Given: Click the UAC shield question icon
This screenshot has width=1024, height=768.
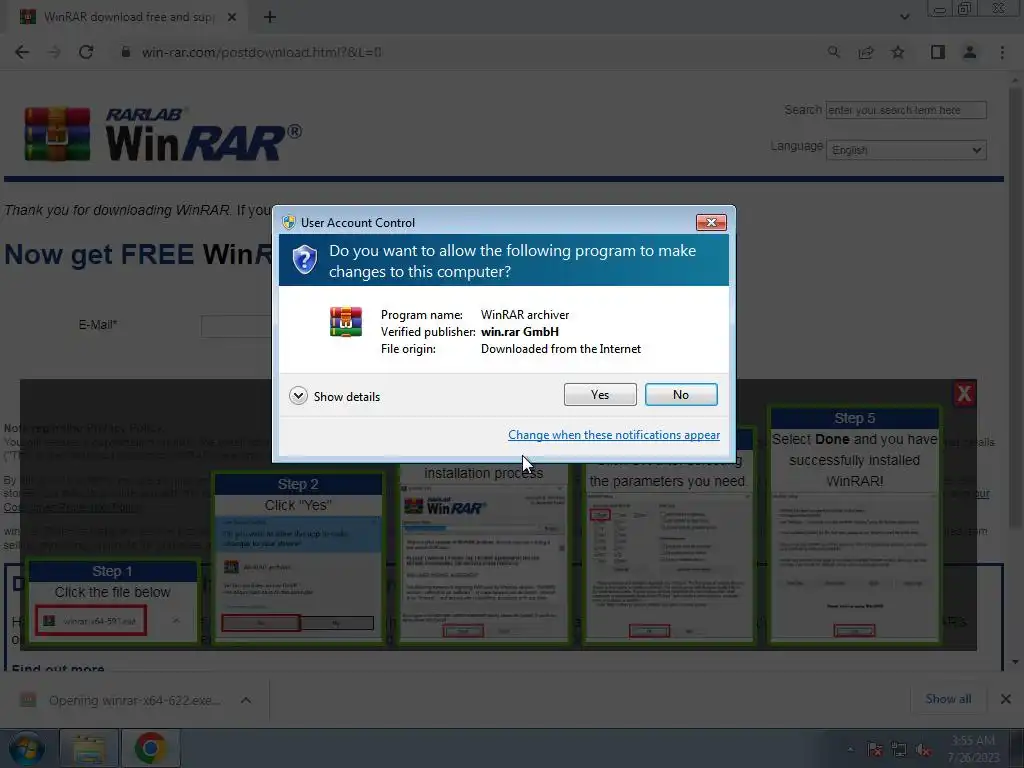Looking at the screenshot, I should coord(304,260).
